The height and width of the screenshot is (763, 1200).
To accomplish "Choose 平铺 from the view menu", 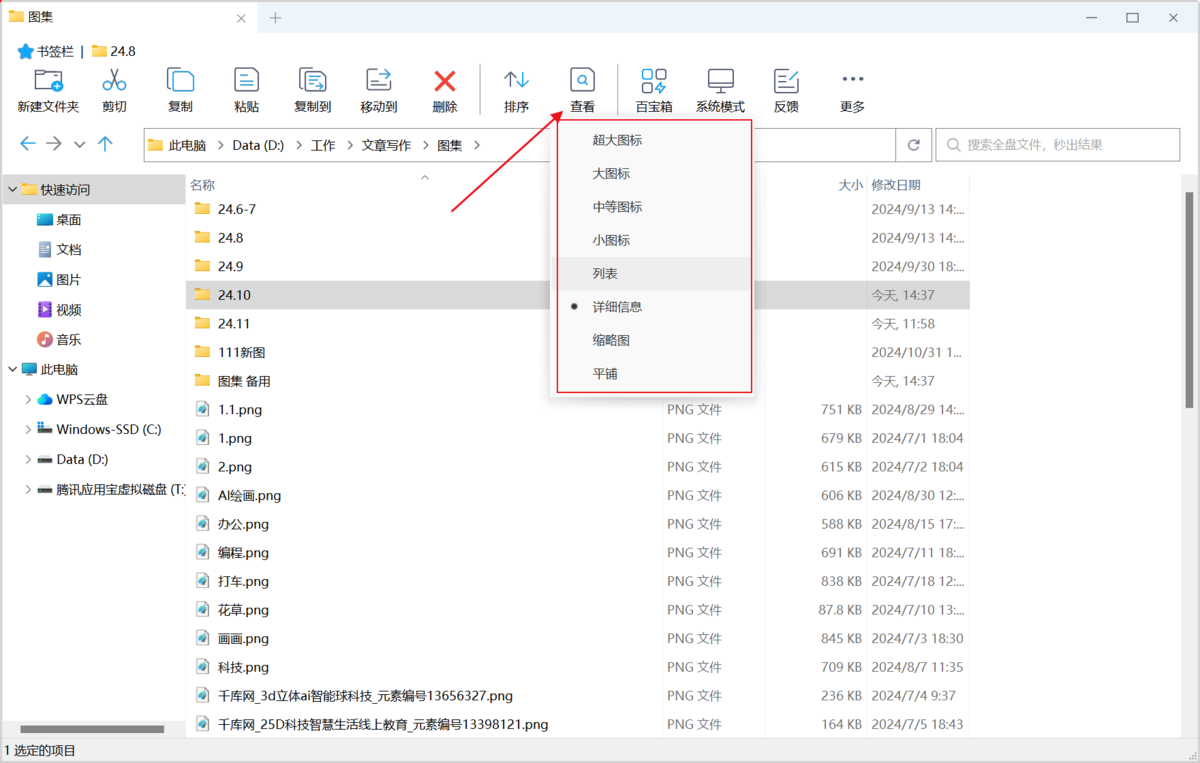I will click(x=606, y=373).
